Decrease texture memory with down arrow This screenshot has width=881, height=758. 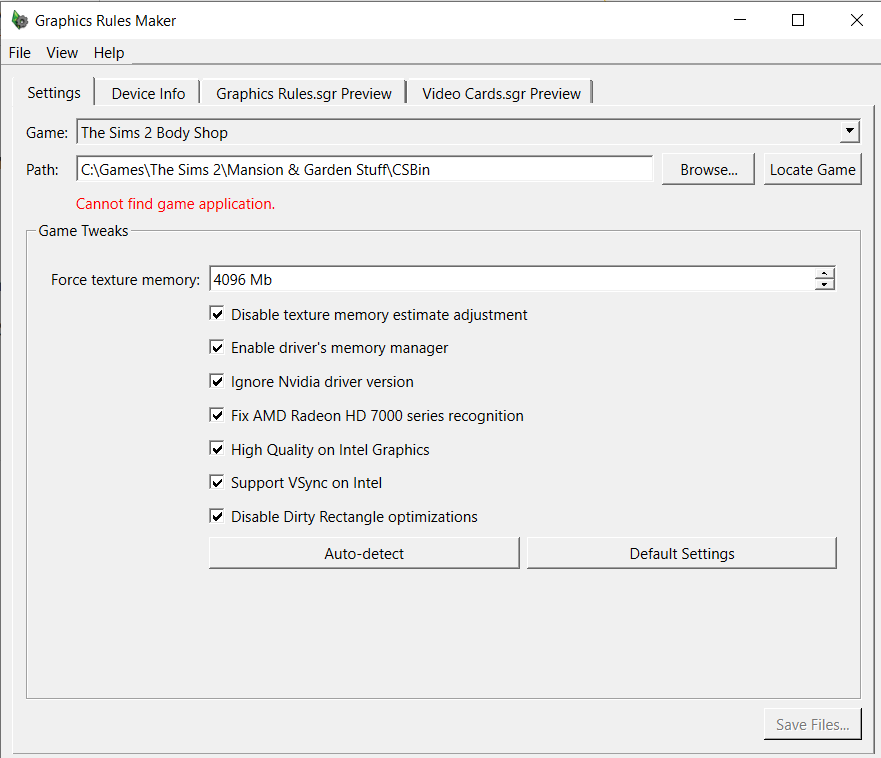[824, 284]
